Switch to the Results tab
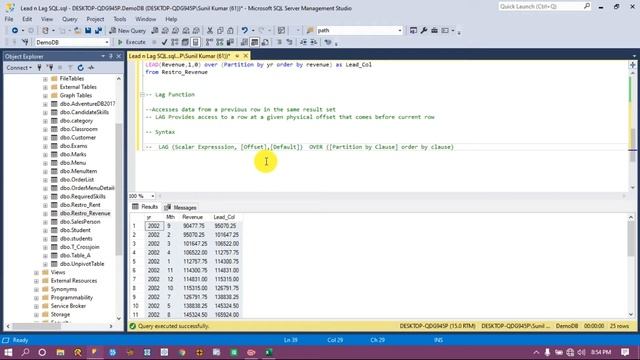The width and height of the screenshot is (640, 360). tap(145, 207)
